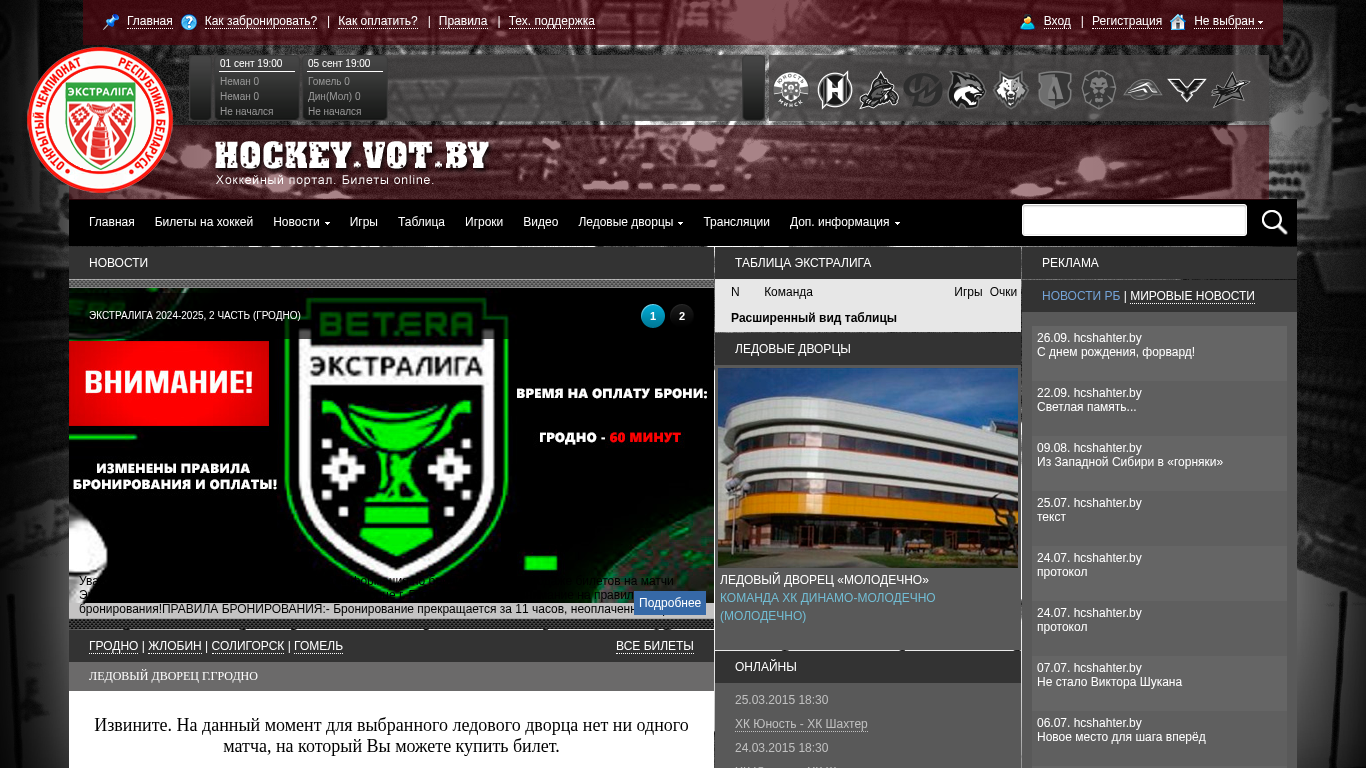The image size is (1366, 768).
Task: Expand the Ледовые дворцы dropdown menu
Action: click(x=630, y=222)
